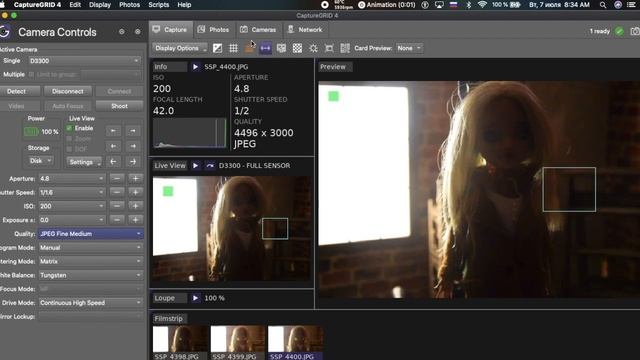This screenshot has width=640, height=360.
Task: Switch to the Cameras tab
Action: click(x=258, y=30)
